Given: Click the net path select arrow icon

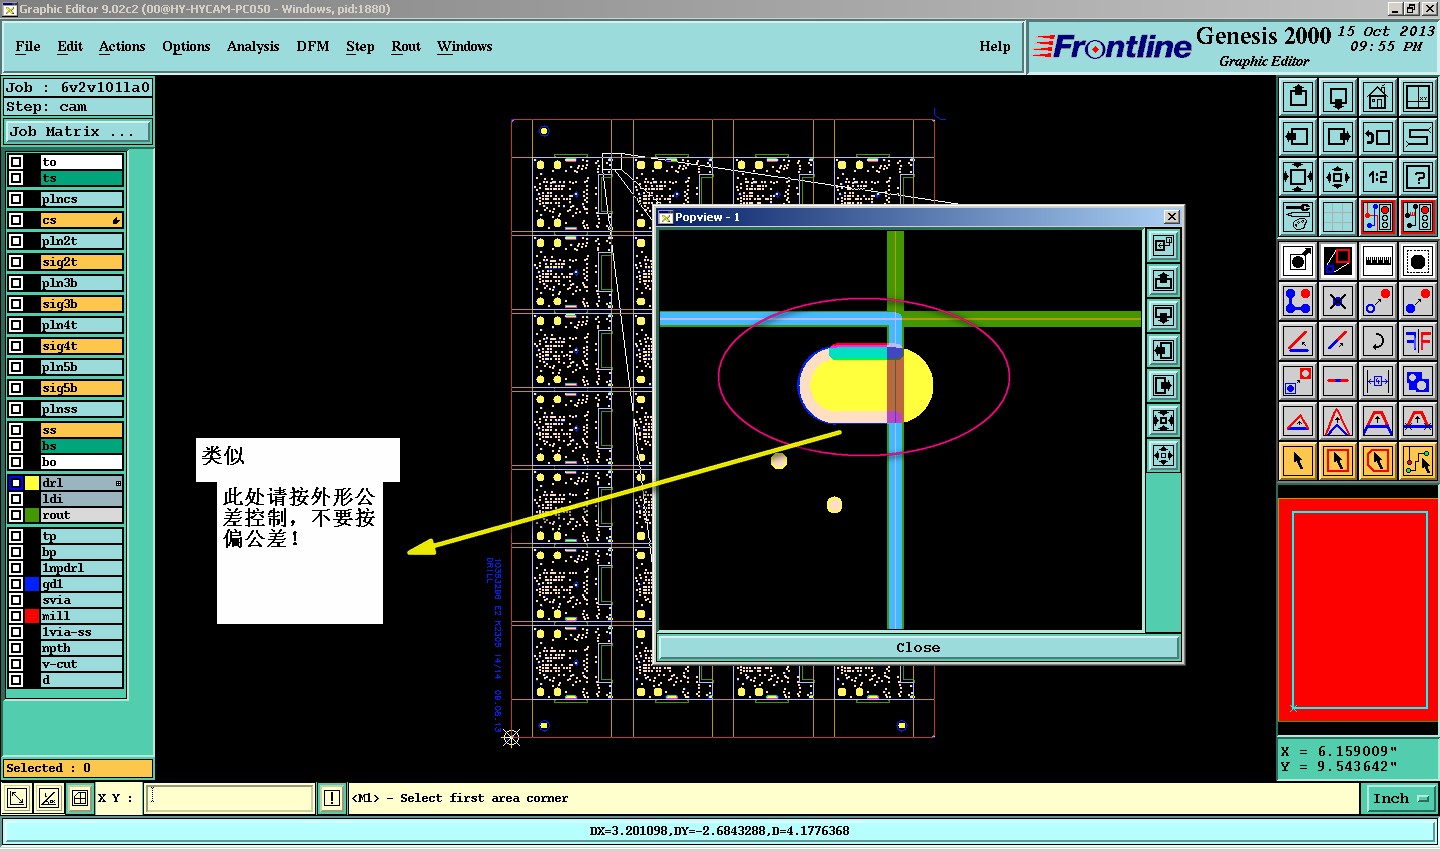Looking at the screenshot, I should pyautogui.click(x=1418, y=461).
